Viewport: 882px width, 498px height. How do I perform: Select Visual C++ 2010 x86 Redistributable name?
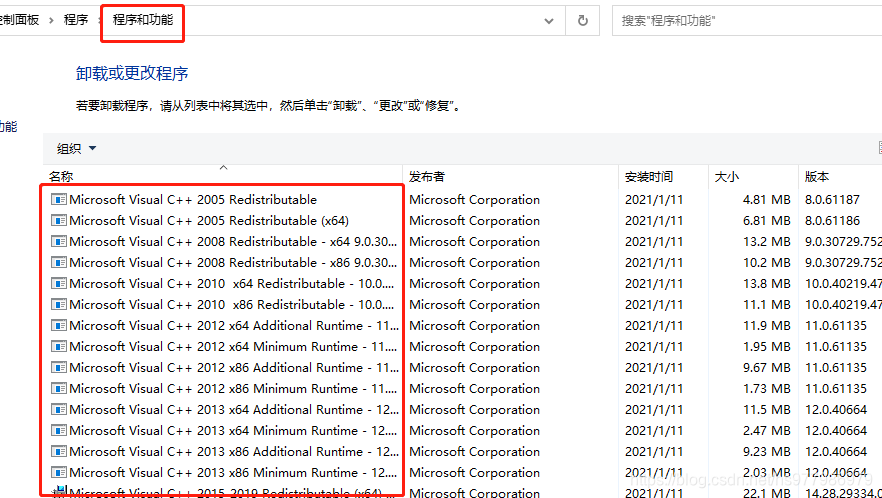(x=231, y=304)
